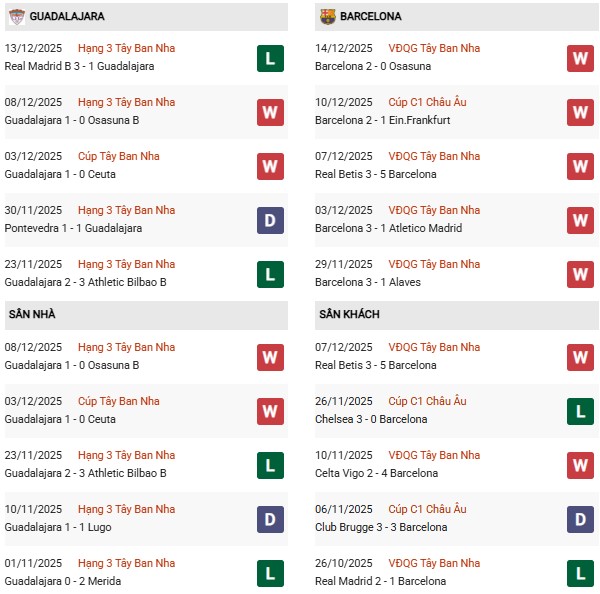Click the BARCELONA team header title
Screen dimensions: 600x594
pyautogui.click(x=371, y=17)
